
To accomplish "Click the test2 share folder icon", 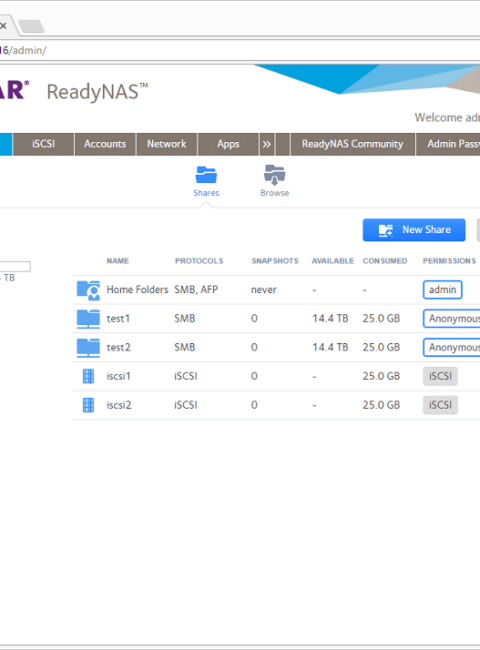I will click(88, 347).
